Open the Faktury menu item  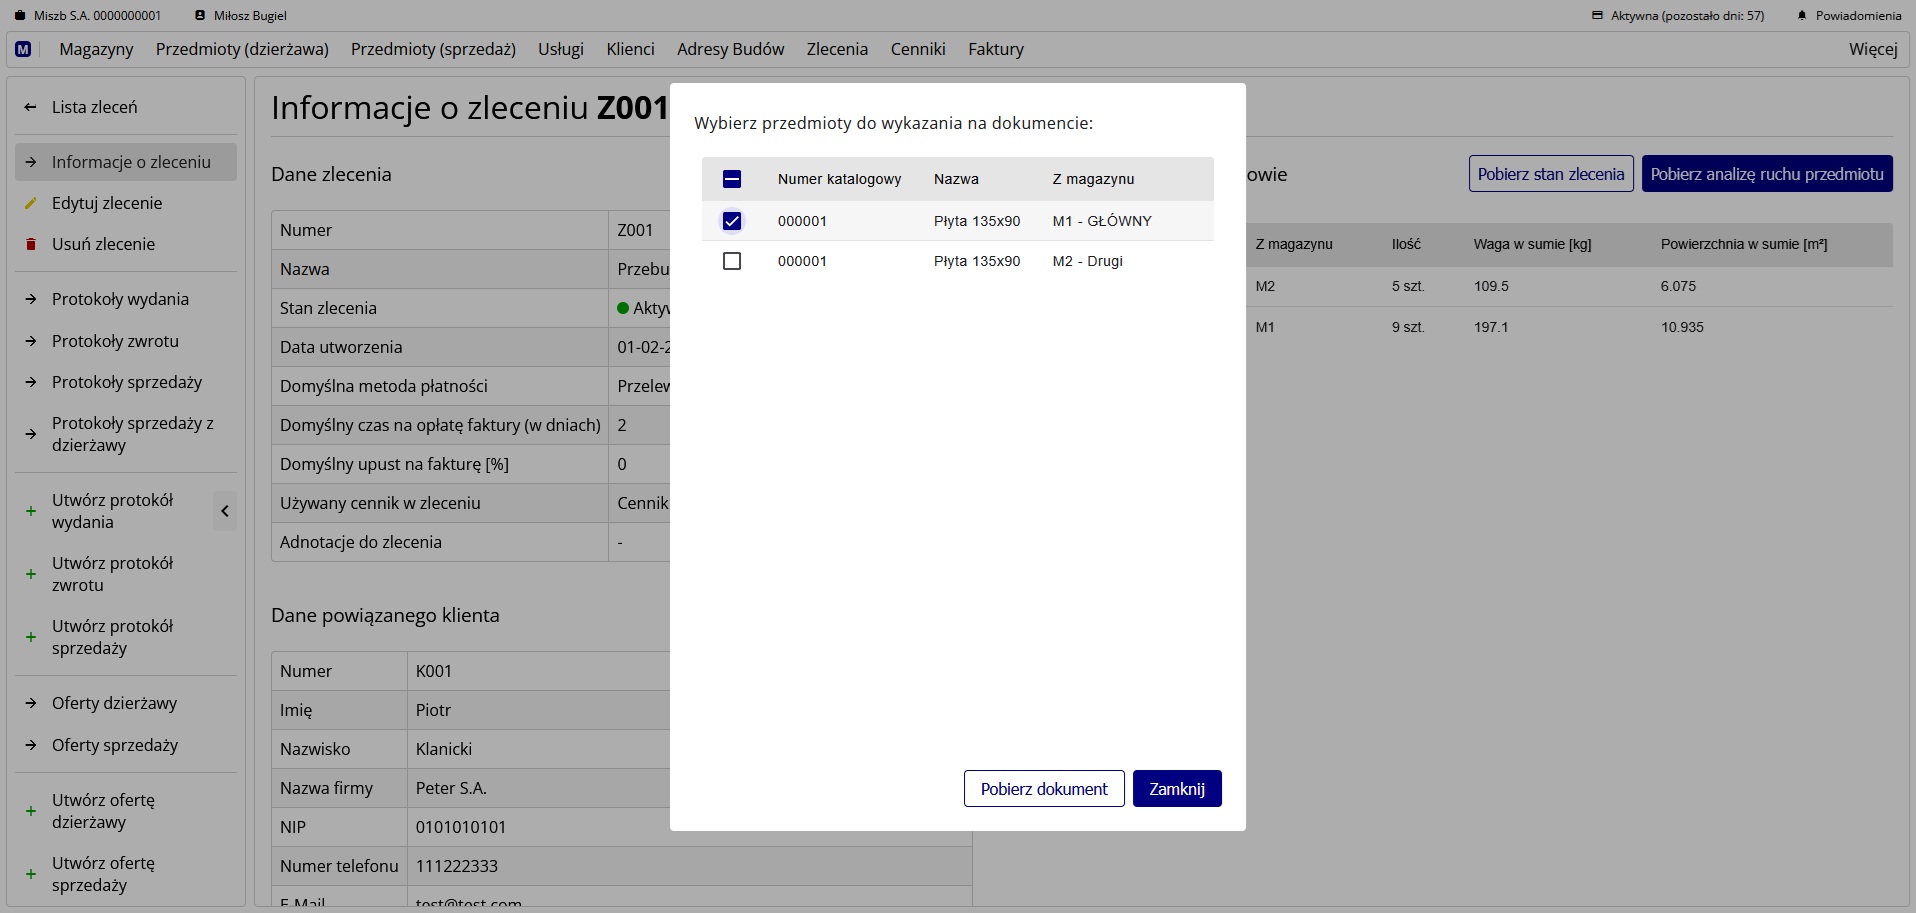coord(995,49)
